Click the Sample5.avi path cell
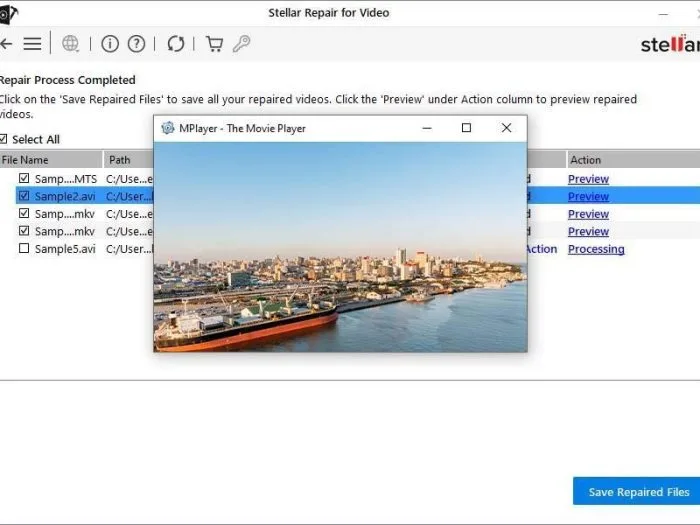Viewport: 700px width, 525px height. [129, 249]
